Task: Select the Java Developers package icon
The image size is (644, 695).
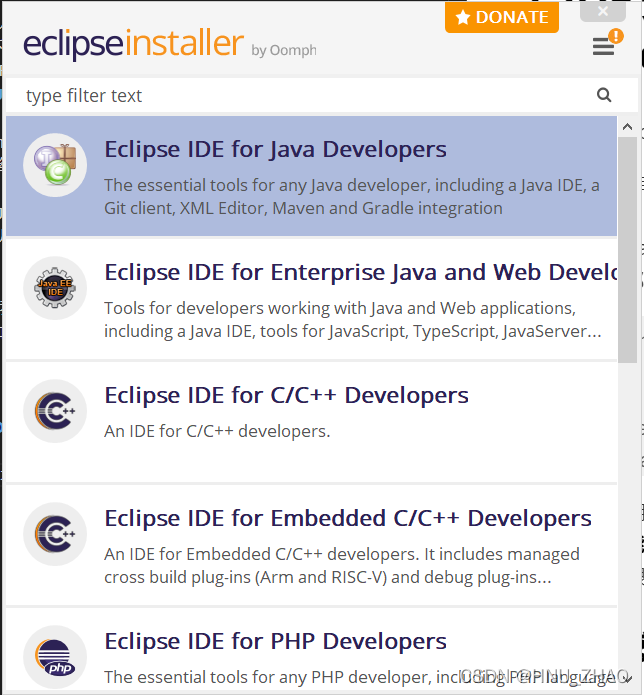Action: tap(55, 165)
